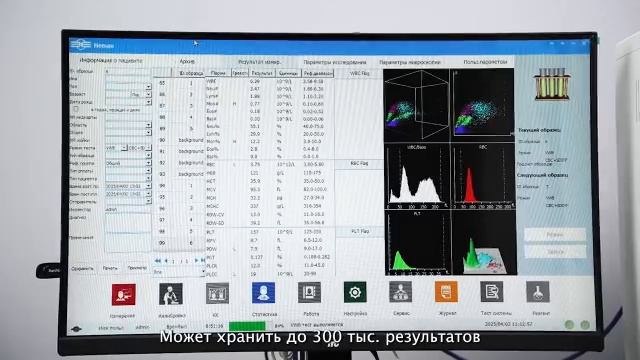Image resolution: width=640 pixels, height=360 pixels.
Task: Jump to last page arrow
Action: tap(202, 260)
